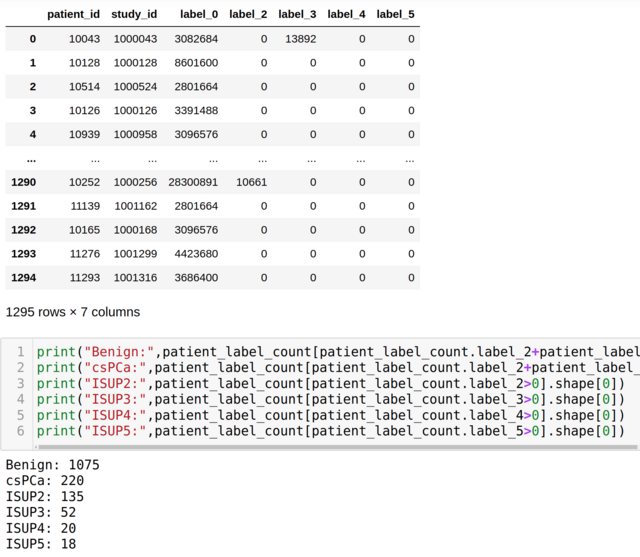Select label_0 value 3391488
The image size is (640, 557).
coord(196,111)
